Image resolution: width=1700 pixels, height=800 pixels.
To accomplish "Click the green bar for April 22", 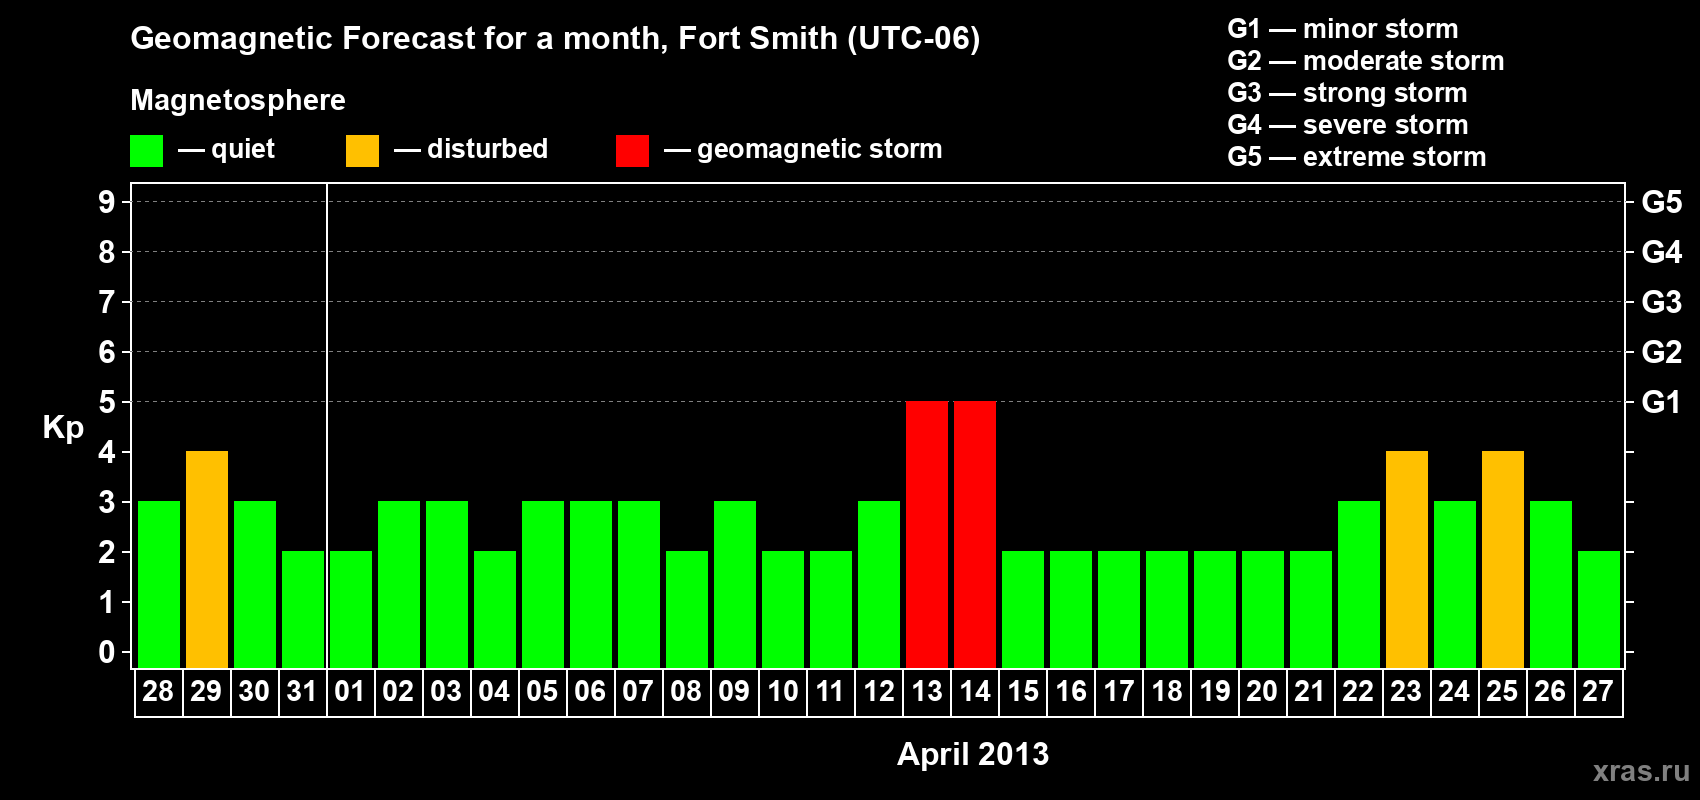I will (1359, 584).
